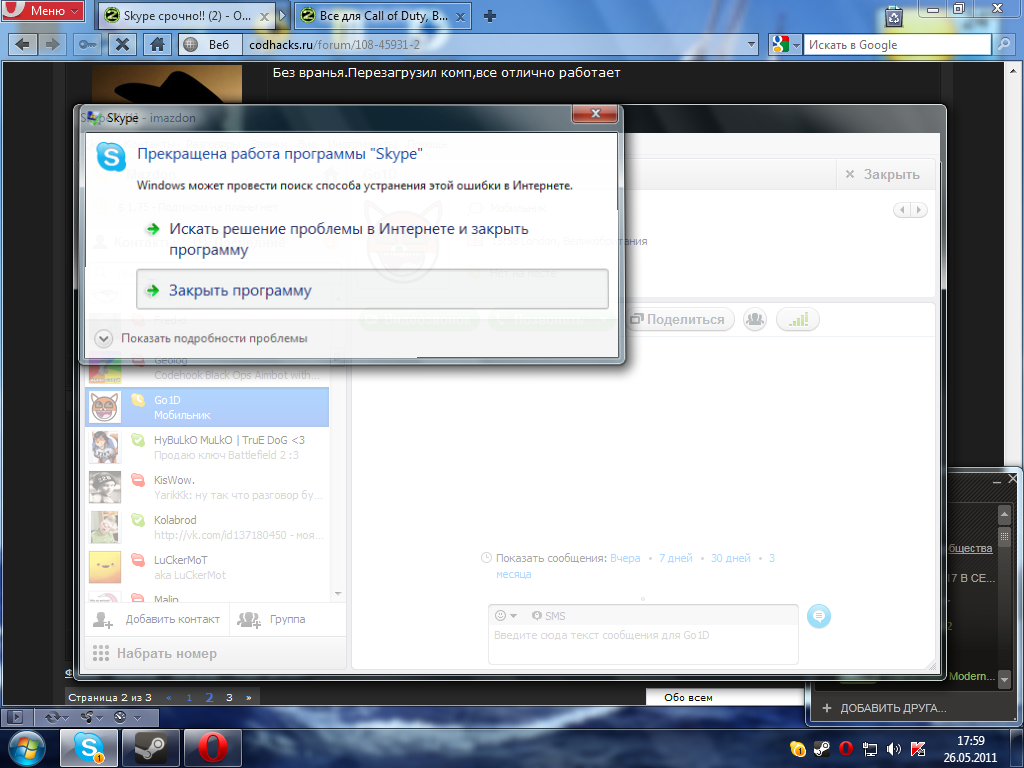Toggle the Opera panel button at bottom-left
The width and height of the screenshot is (1024, 768).
[x=14, y=717]
